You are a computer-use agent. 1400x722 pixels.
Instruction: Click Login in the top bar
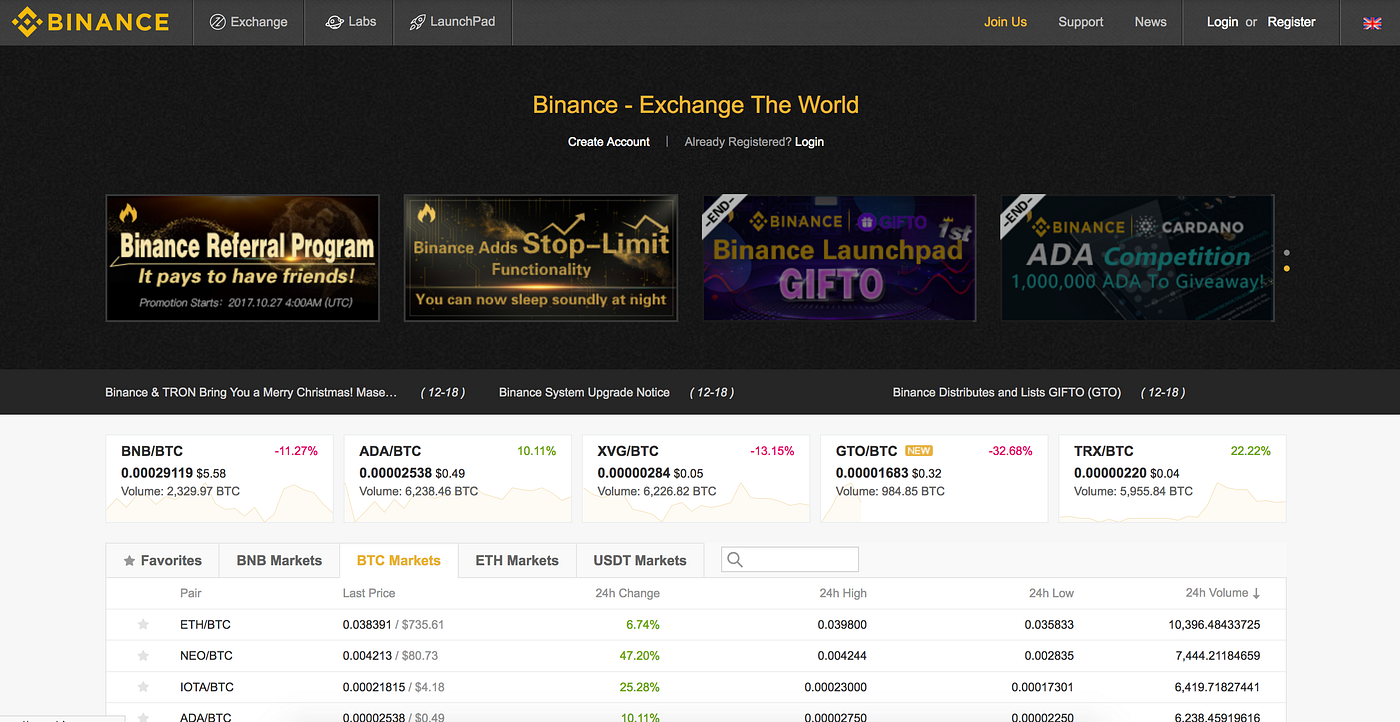point(1222,22)
